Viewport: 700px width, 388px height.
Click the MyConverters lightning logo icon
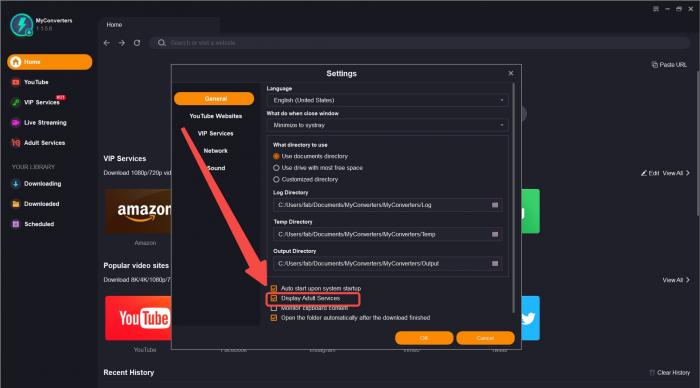coord(21,25)
